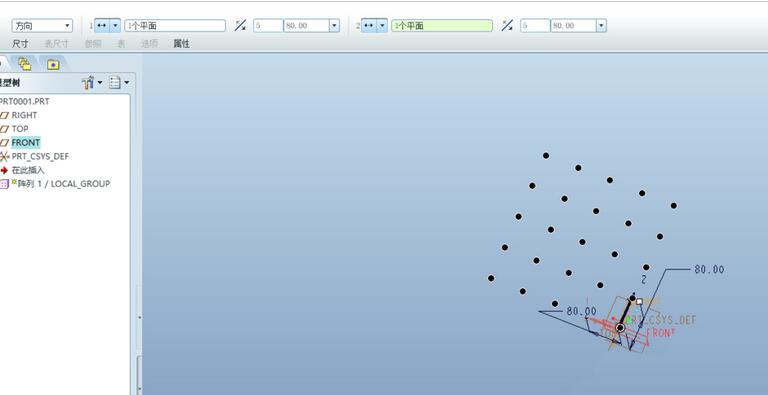Switch to favorites folder tab icon
Image resolution: width=768 pixels, height=395 pixels.
pyautogui.click(x=53, y=64)
